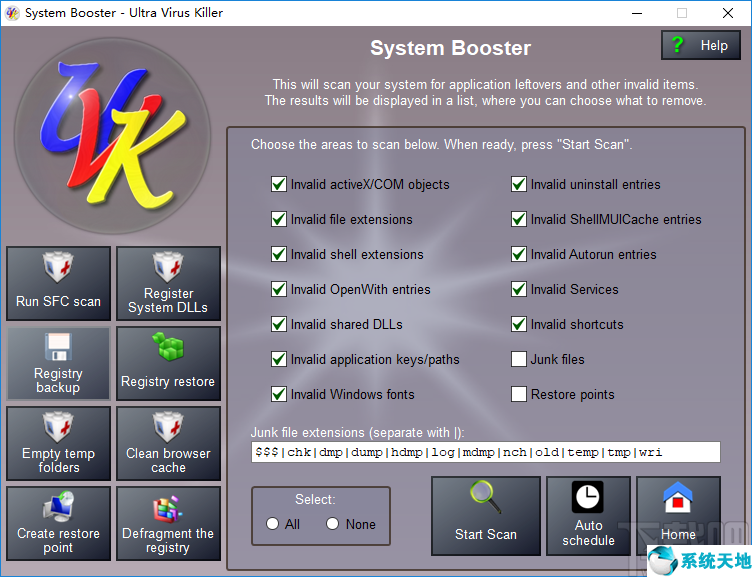Click the Empty temp folders shield icon
Viewport: 752px width, 577px height.
[58, 426]
